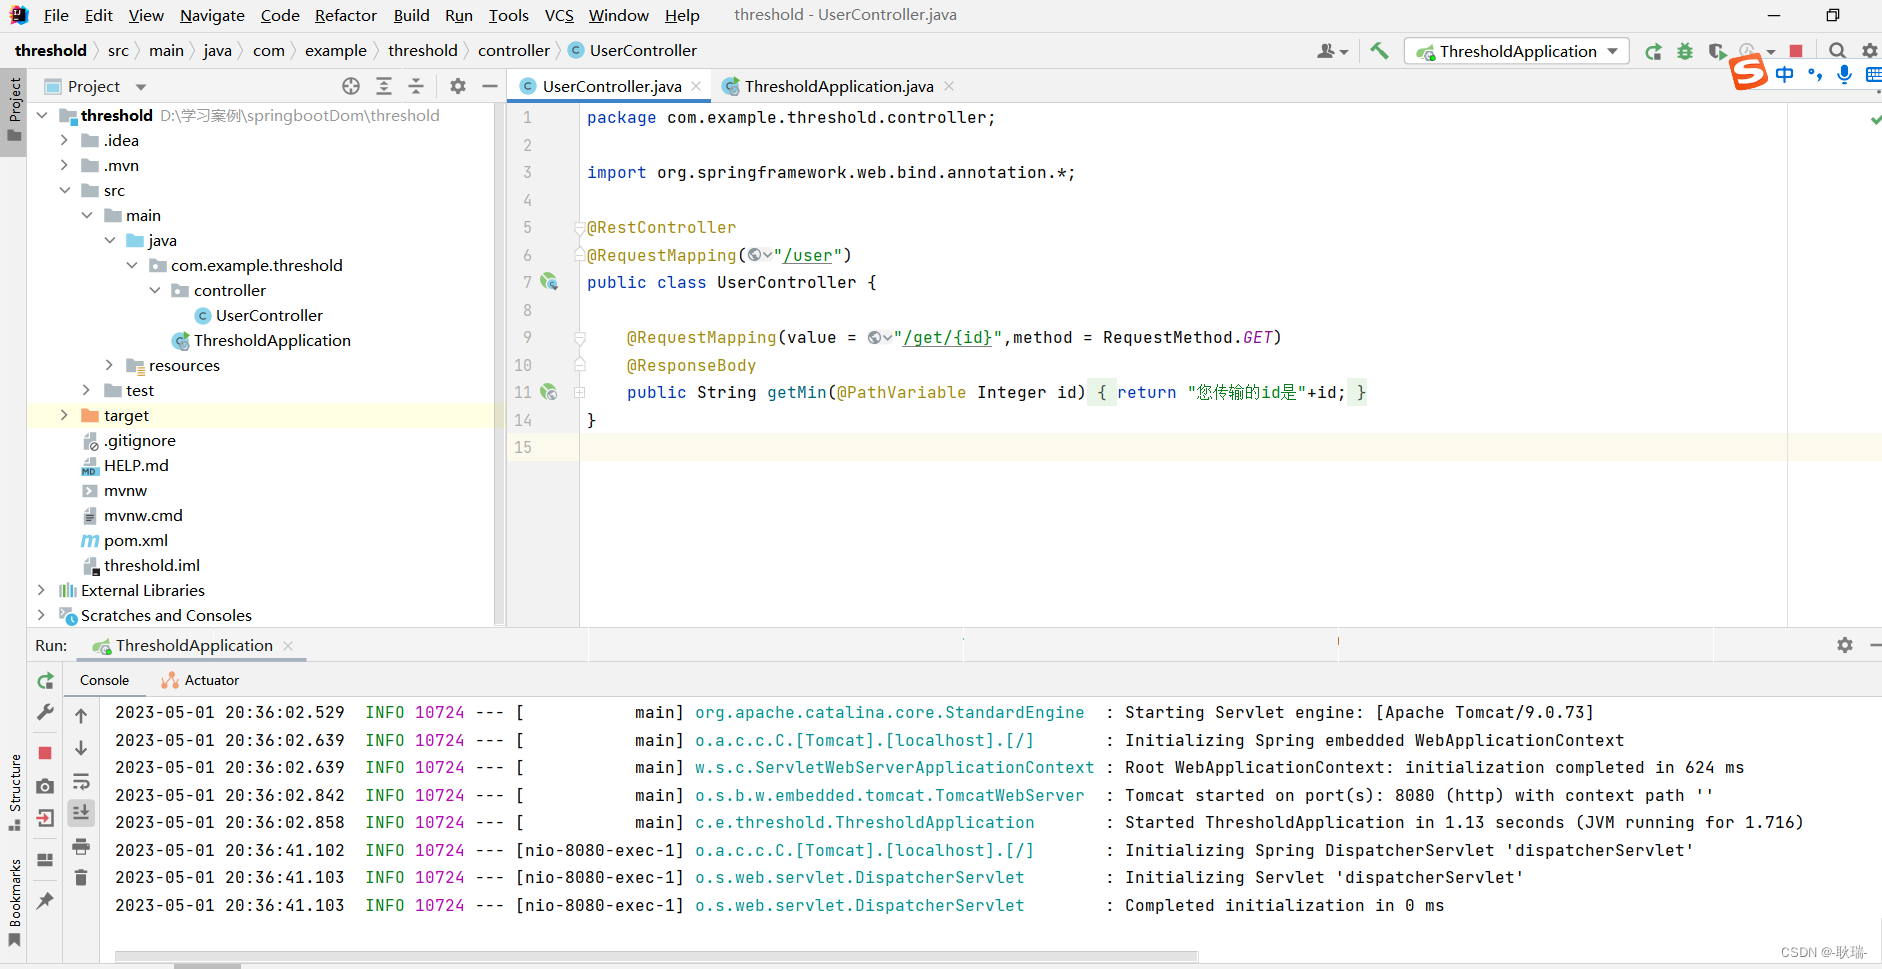
Task: Open the File menu
Action: point(56,15)
